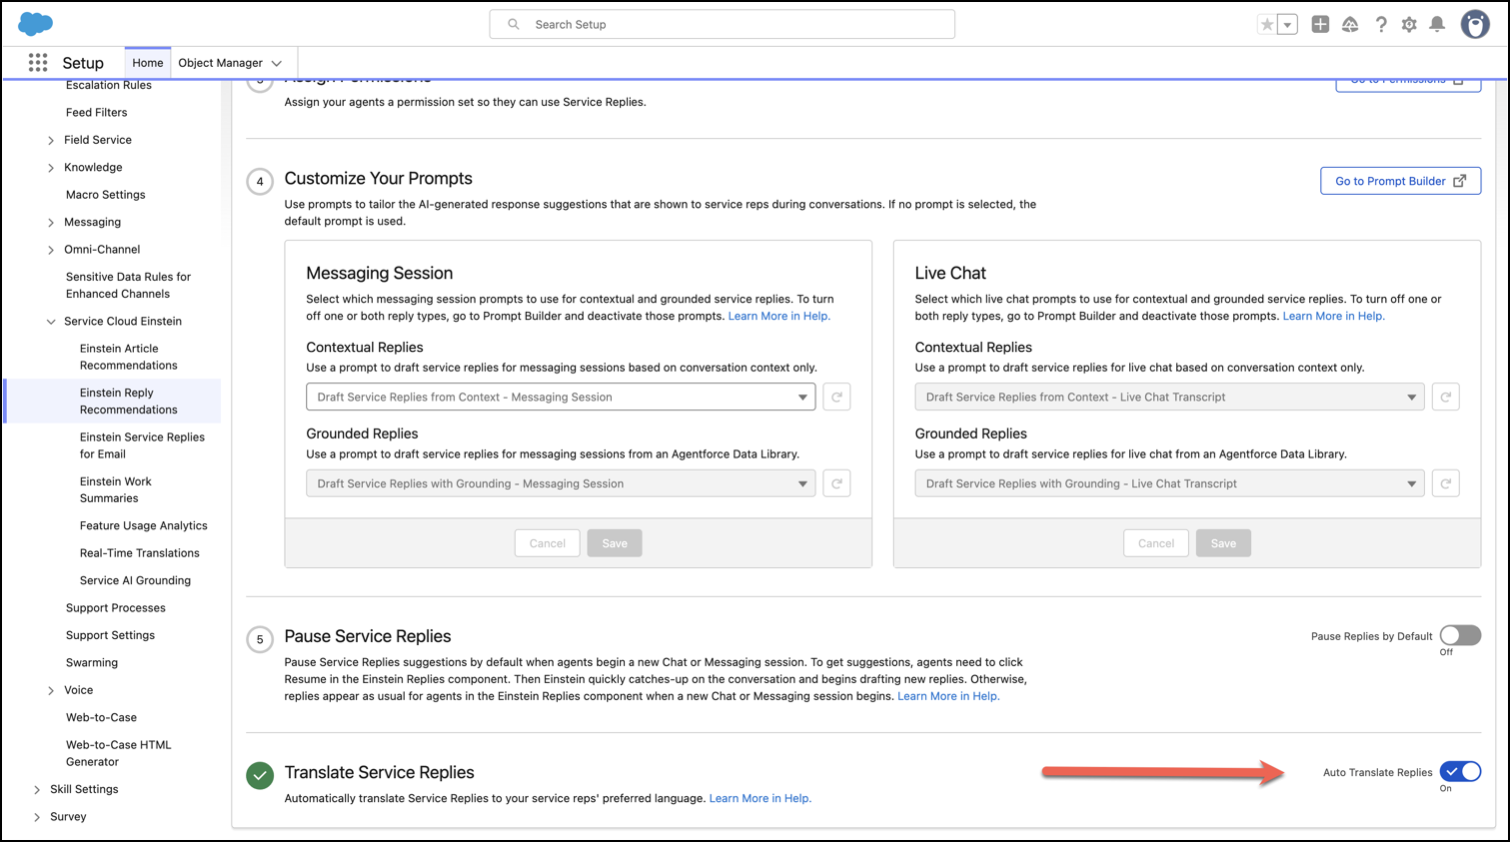Open Real-Time Translations in sidebar
This screenshot has height=842, width=1510.
[x=140, y=553]
